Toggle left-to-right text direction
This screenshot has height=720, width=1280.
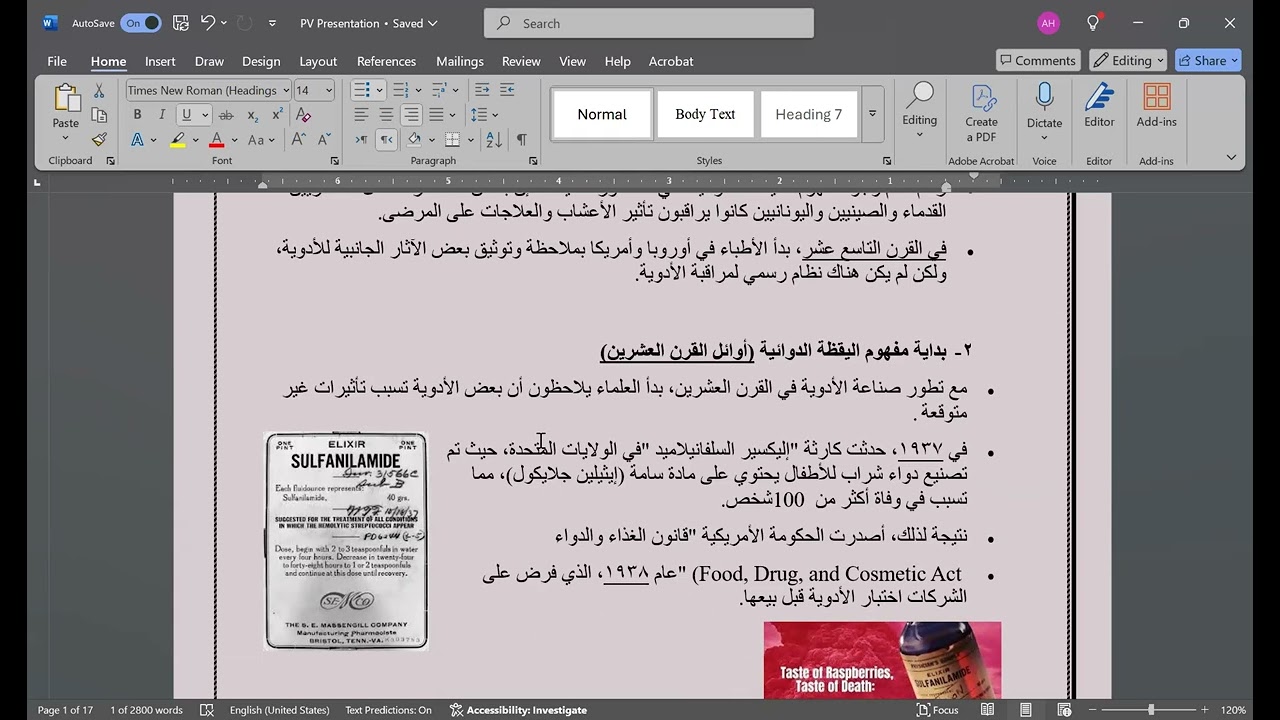(x=361, y=140)
